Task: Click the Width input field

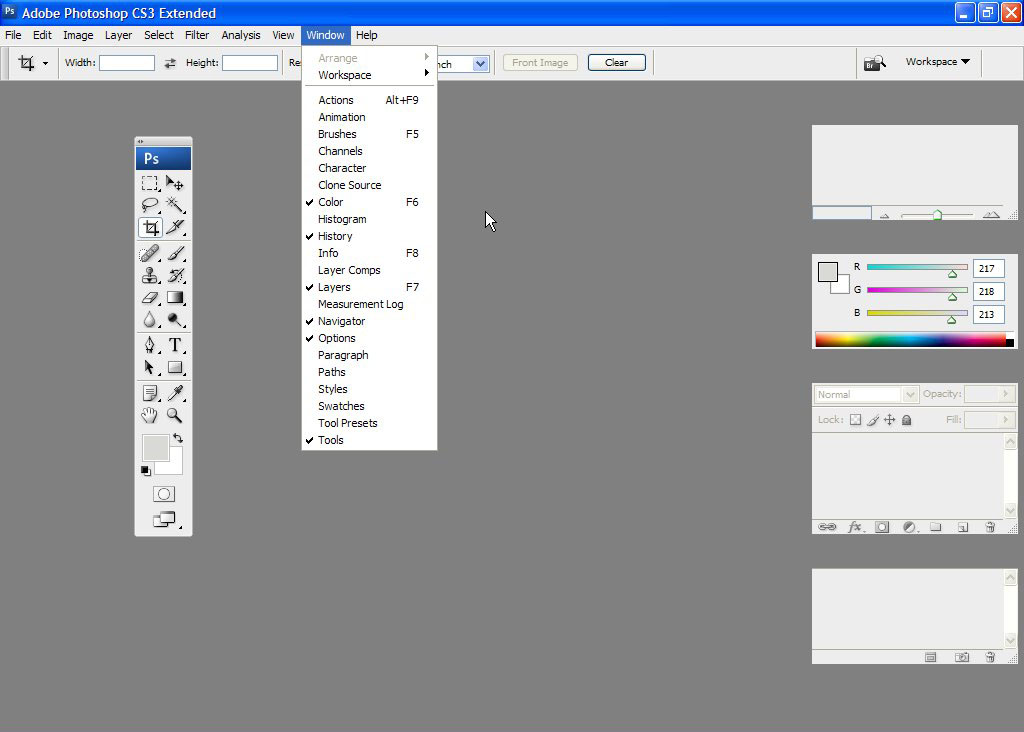Action: click(126, 63)
